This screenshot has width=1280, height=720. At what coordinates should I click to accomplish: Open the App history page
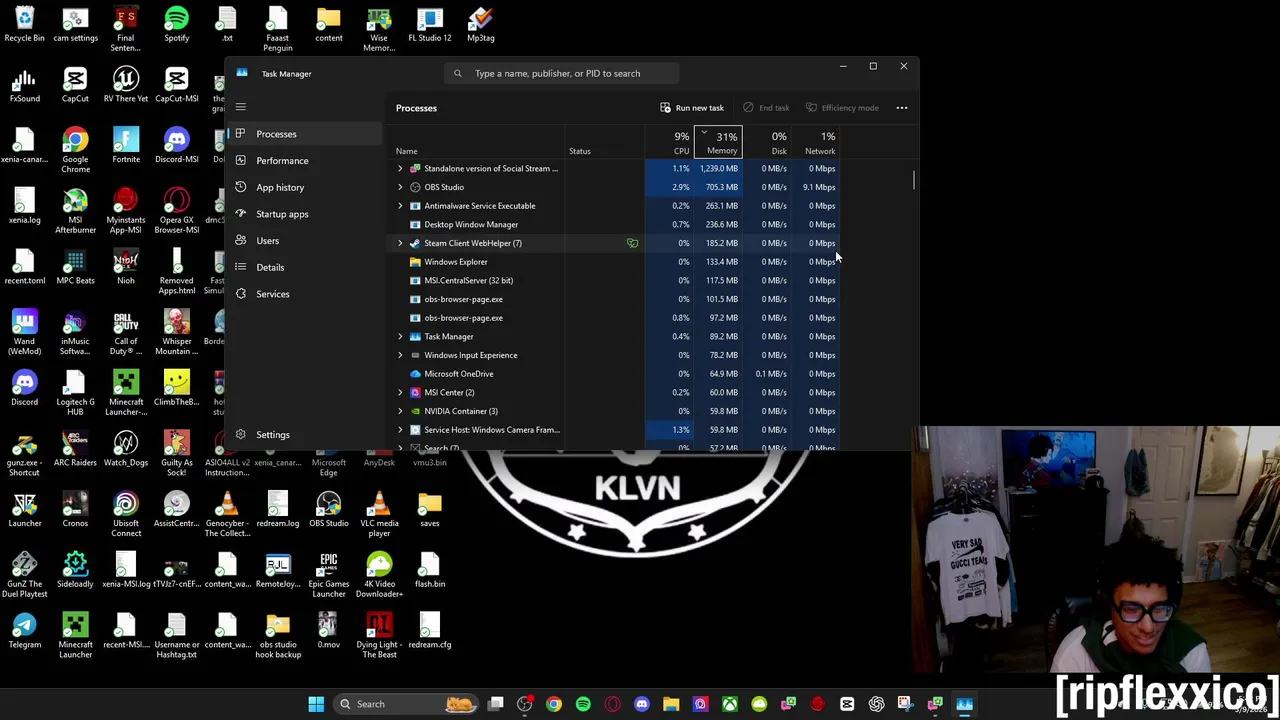304,187
